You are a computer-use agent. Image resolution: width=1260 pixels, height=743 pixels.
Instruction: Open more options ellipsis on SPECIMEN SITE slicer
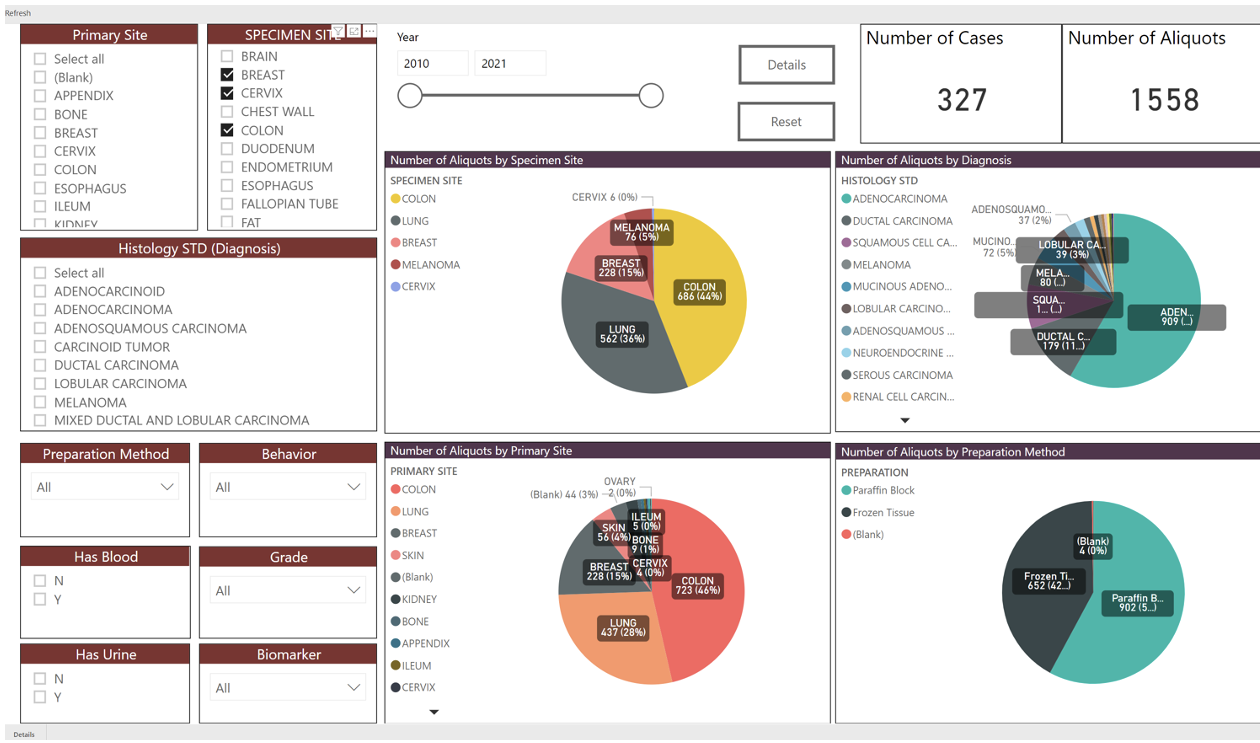pyautogui.click(x=369, y=32)
